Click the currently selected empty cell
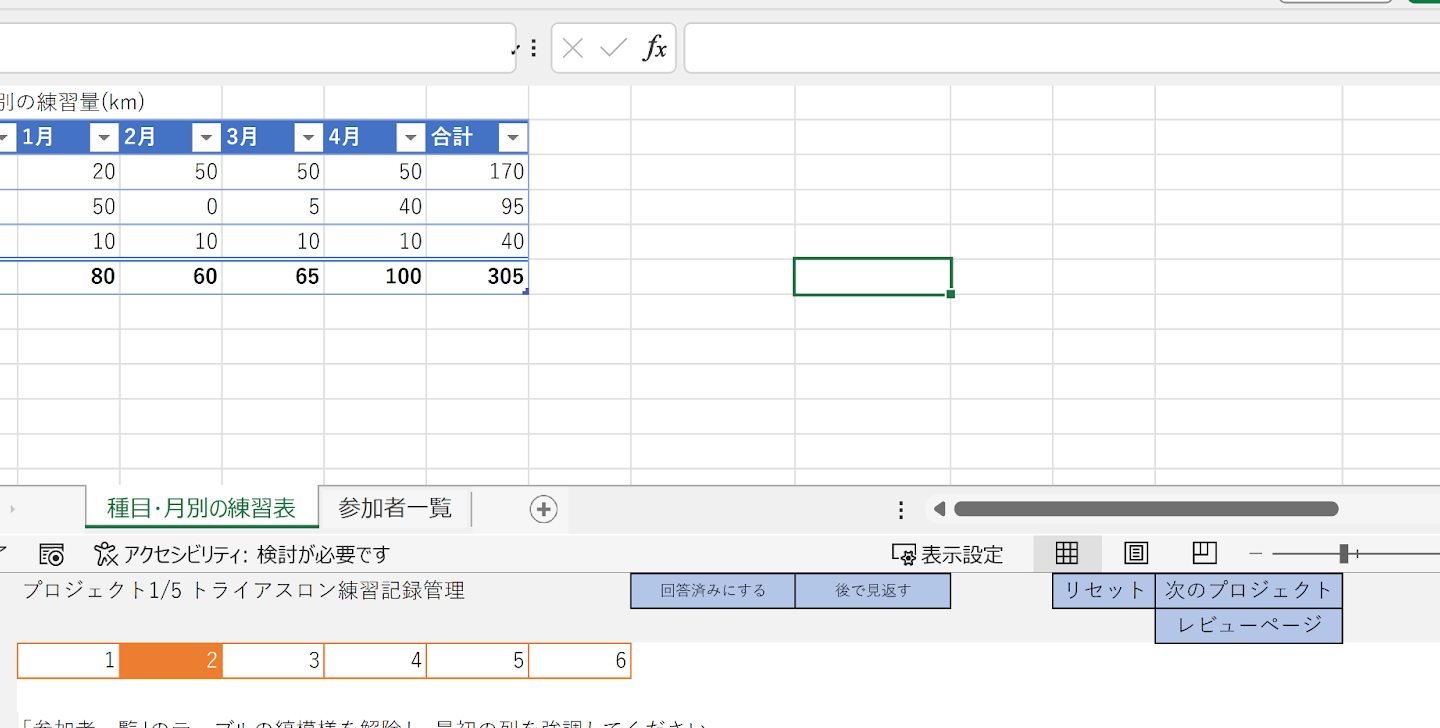Image resolution: width=1440 pixels, height=728 pixels. tap(872, 276)
